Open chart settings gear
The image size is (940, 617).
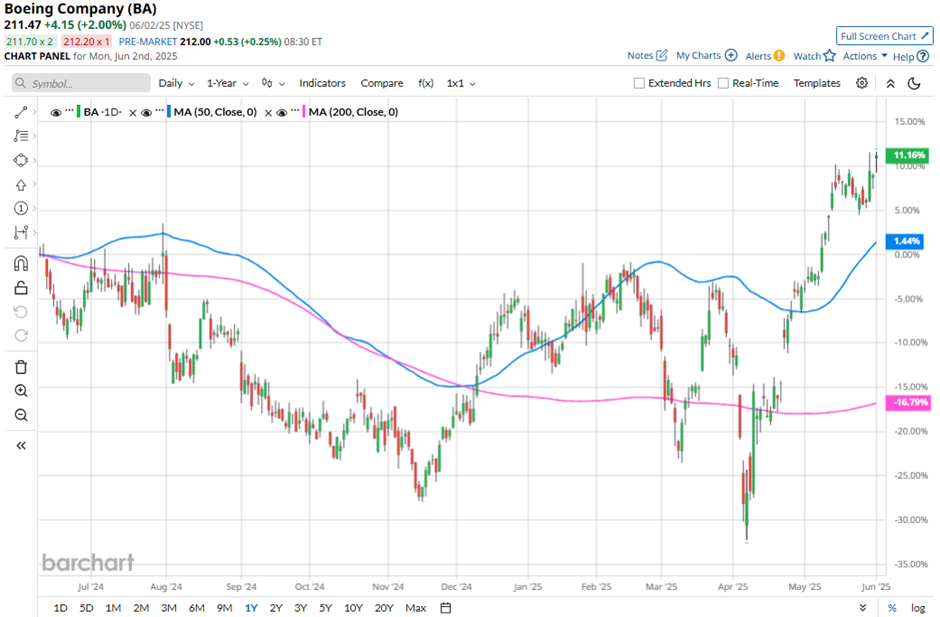[x=861, y=83]
